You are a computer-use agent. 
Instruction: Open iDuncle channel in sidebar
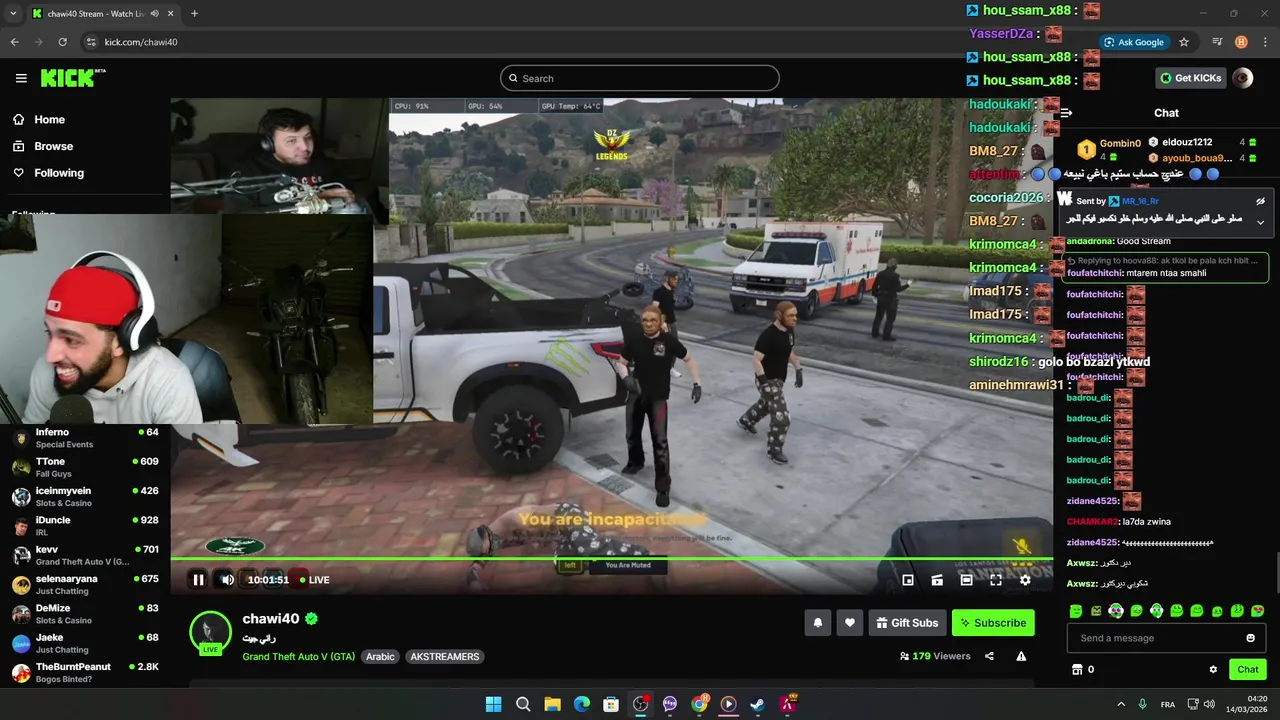tap(85, 526)
